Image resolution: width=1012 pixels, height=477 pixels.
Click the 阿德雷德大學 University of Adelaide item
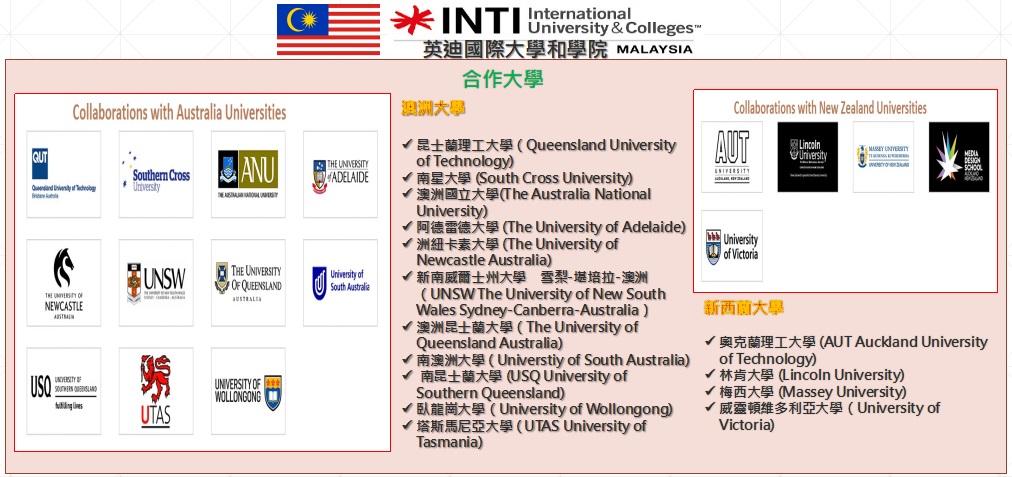(x=543, y=227)
